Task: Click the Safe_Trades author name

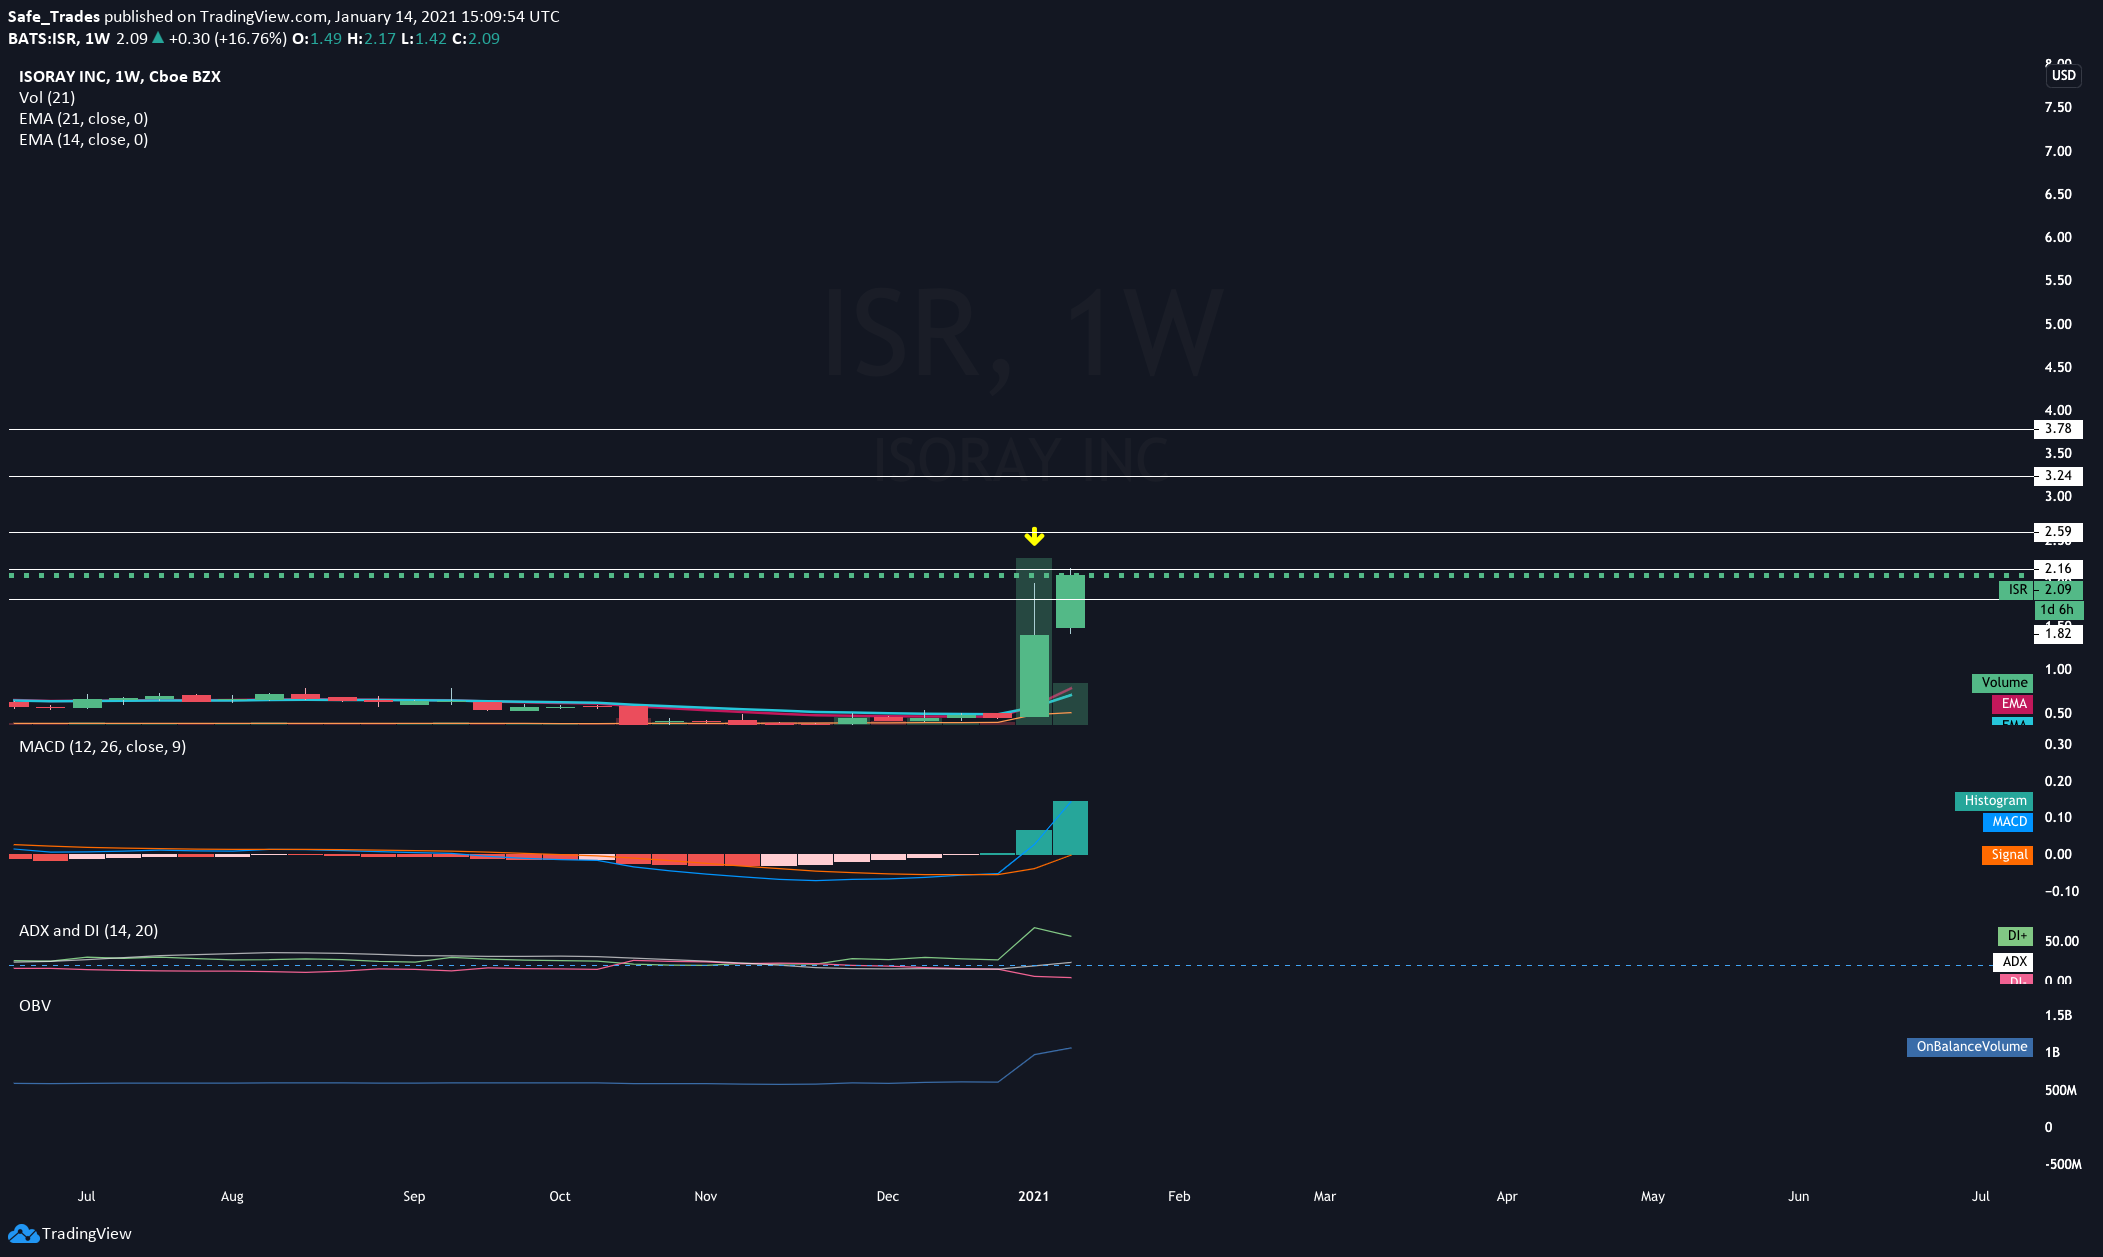Action: pyautogui.click(x=54, y=16)
